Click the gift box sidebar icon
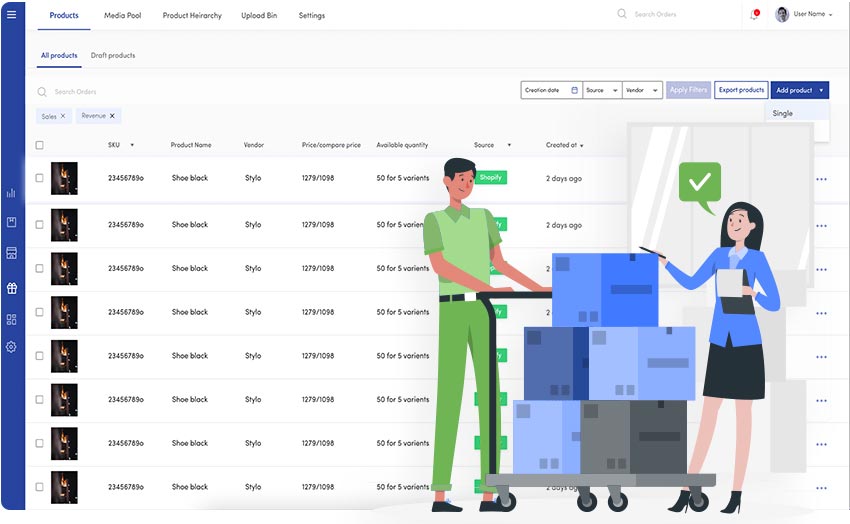 [11, 288]
